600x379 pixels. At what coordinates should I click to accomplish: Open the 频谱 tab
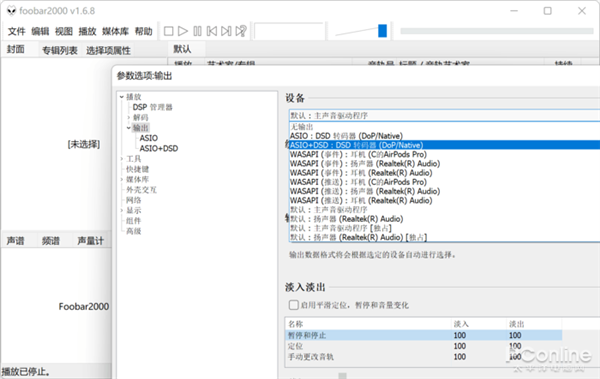51,240
